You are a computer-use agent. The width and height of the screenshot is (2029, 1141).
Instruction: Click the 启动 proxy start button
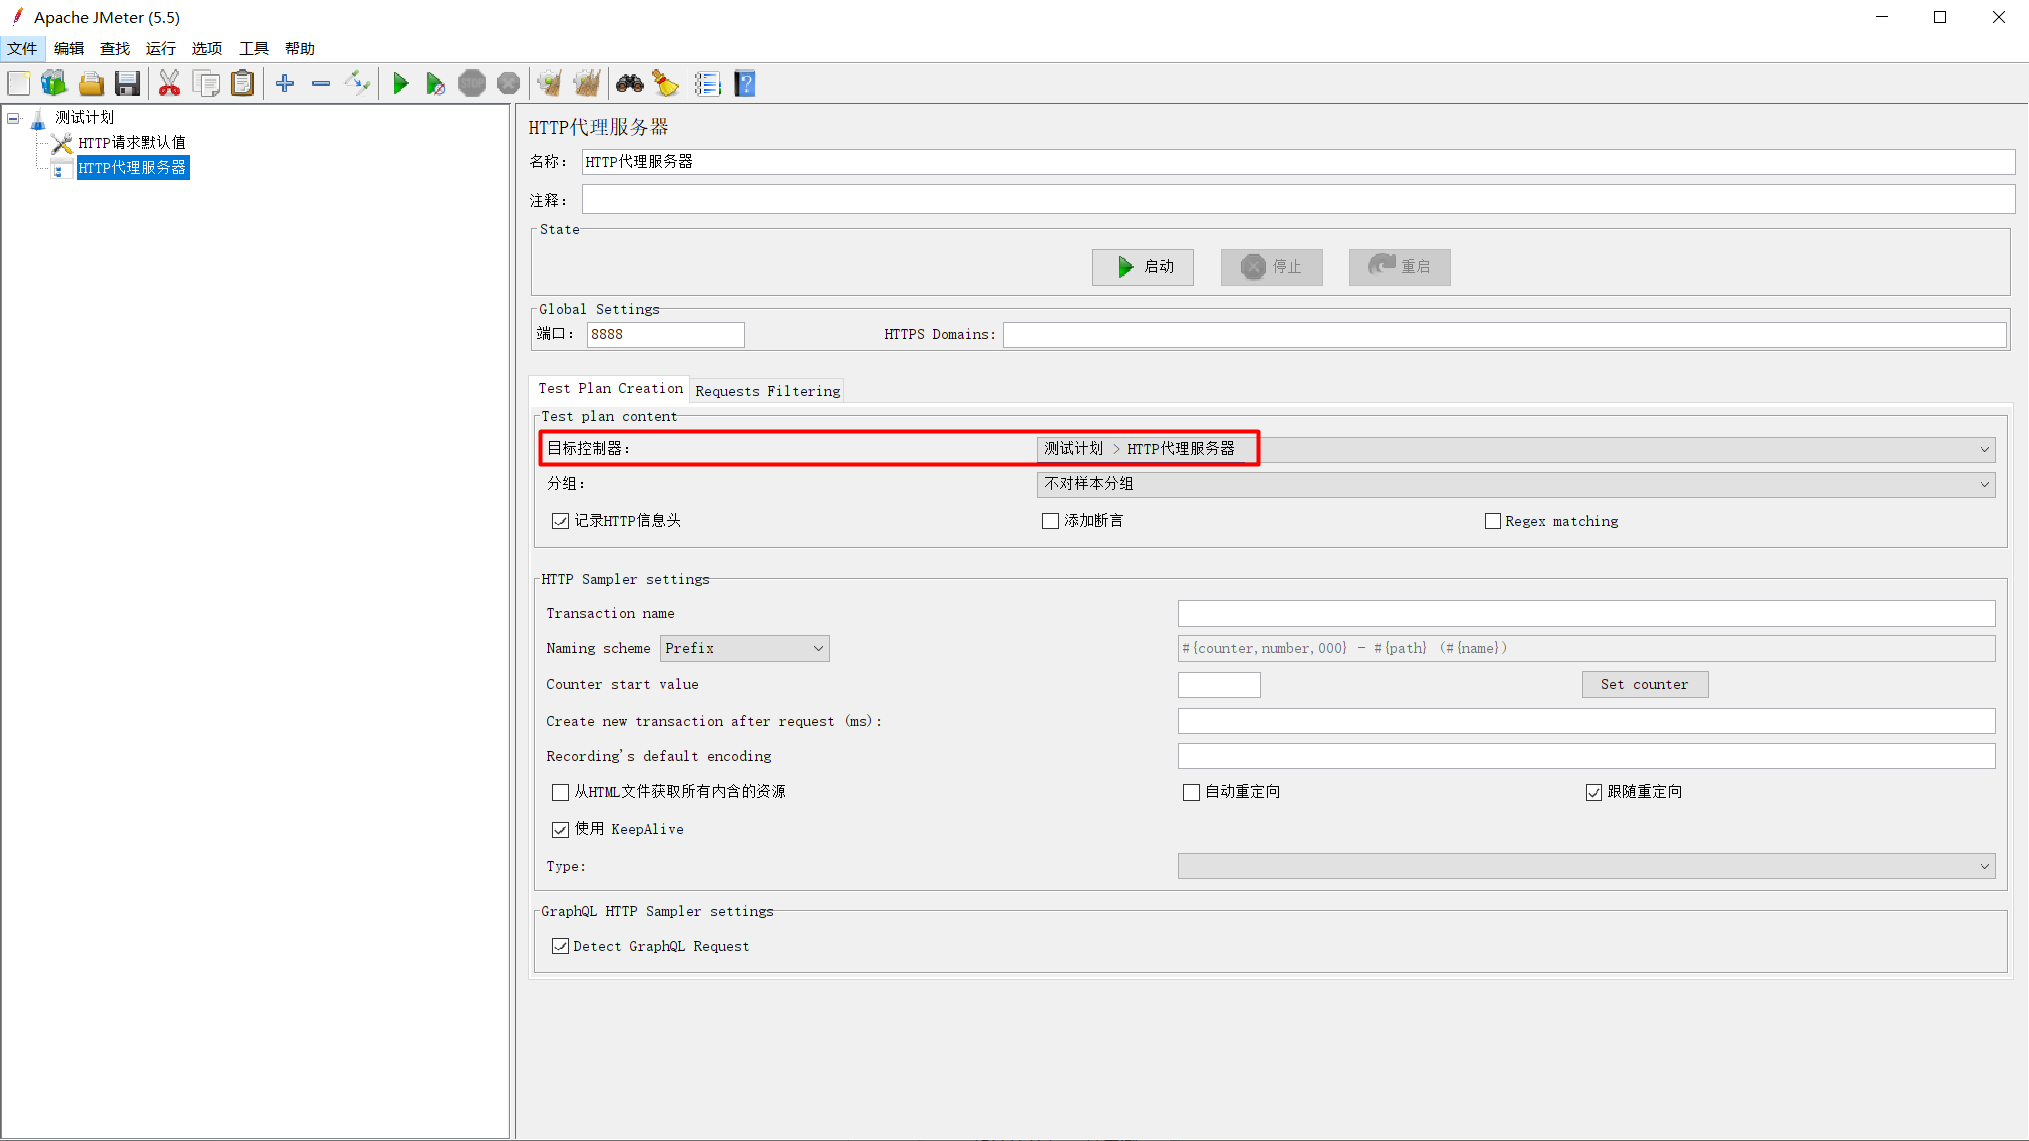click(1143, 267)
